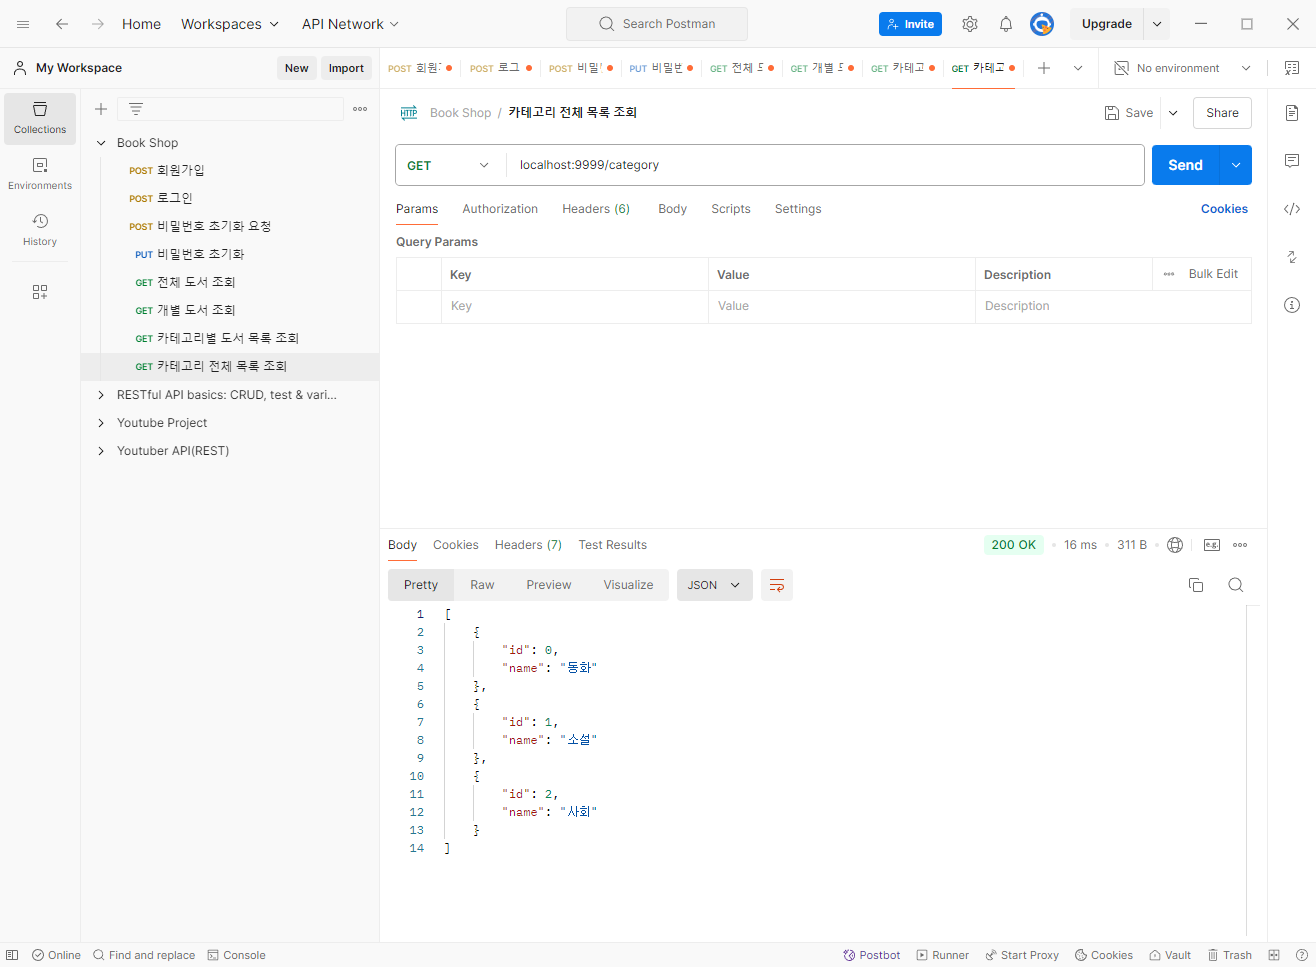Image resolution: width=1316 pixels, height=967 pixels.
Task: Open the hamburger menu icon
Action: (x=23, y=24)
